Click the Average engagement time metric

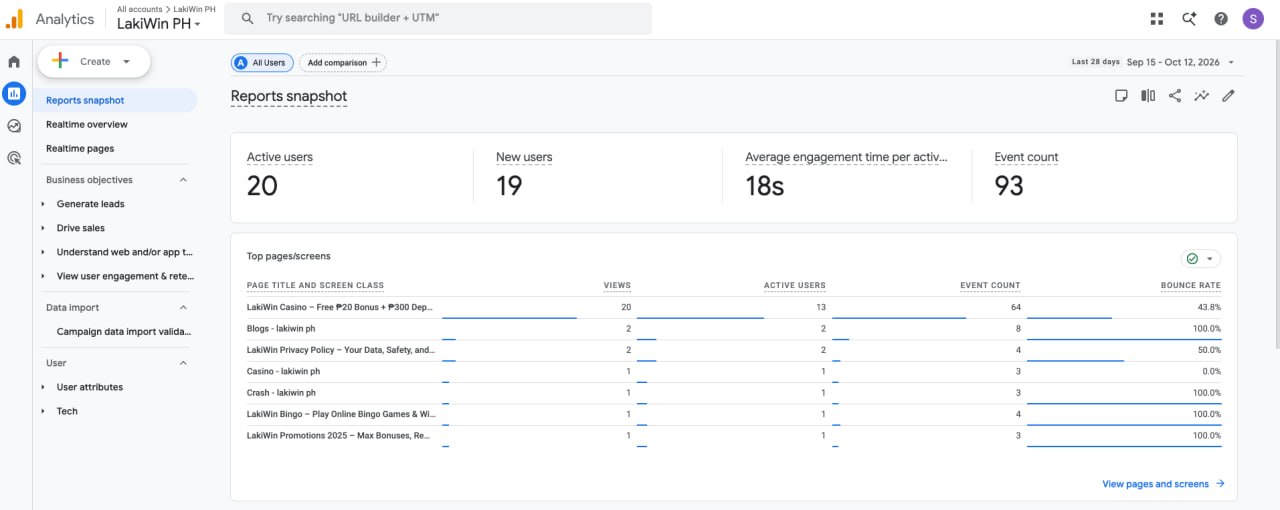point(846,176)
